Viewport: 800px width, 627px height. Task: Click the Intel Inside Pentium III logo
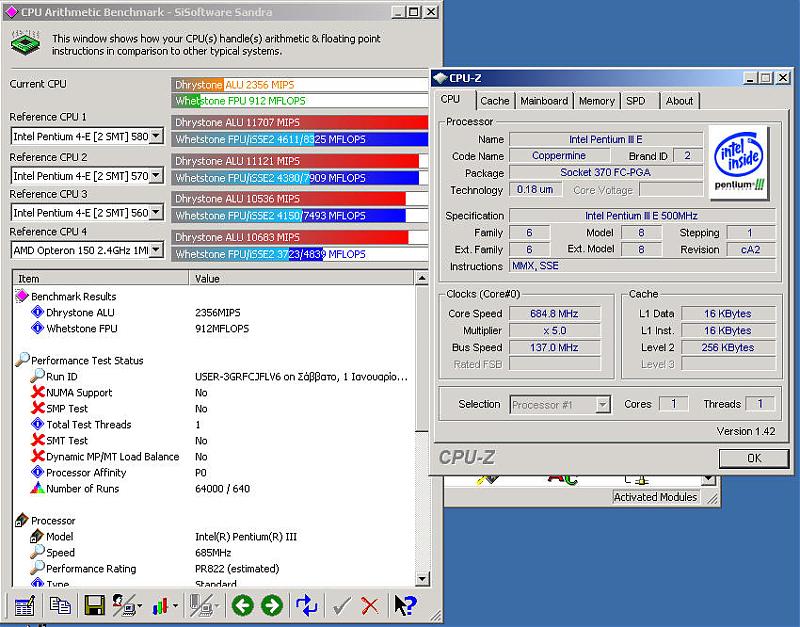[739, 162]
